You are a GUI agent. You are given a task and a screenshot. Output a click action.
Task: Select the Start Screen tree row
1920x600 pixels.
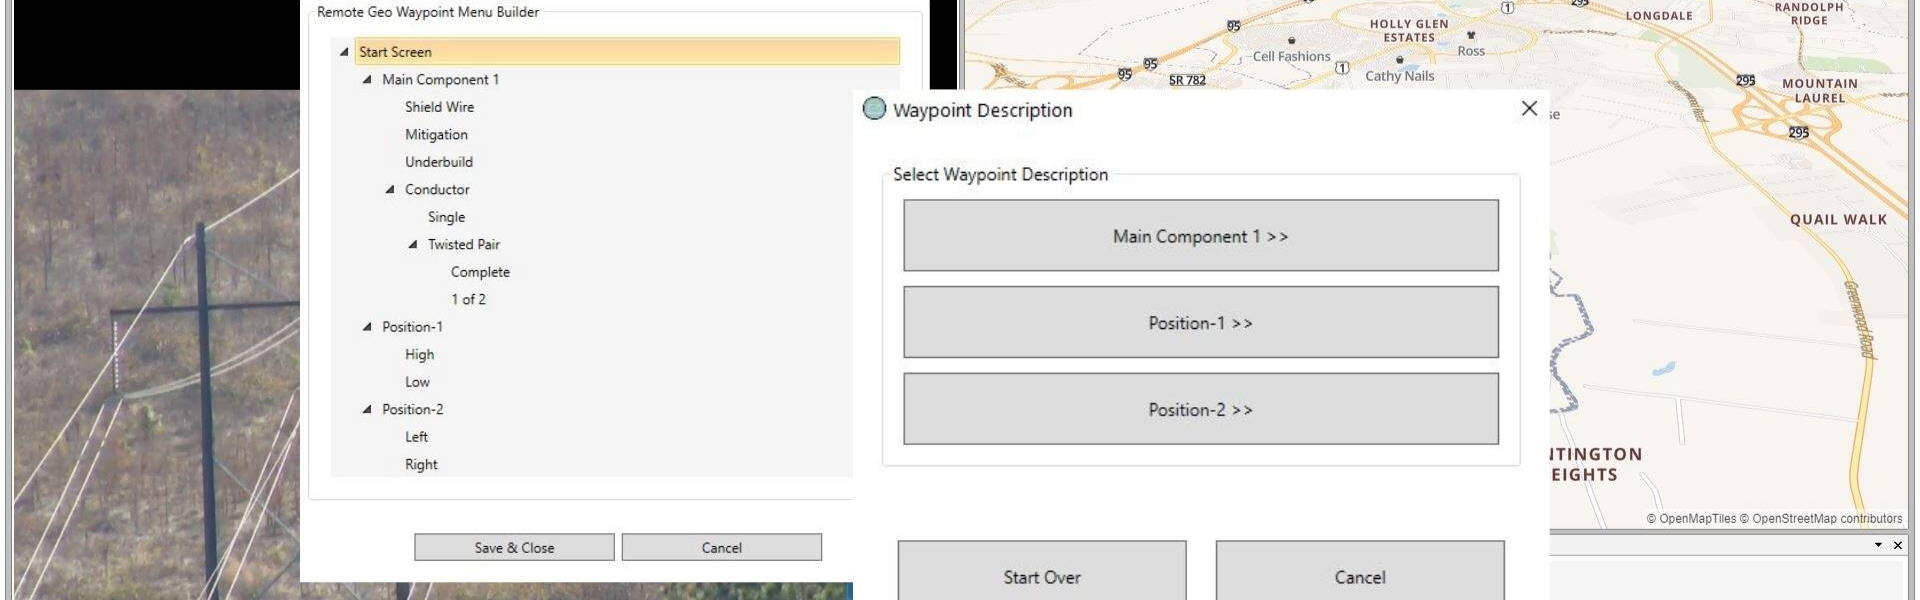coord(627,52)
